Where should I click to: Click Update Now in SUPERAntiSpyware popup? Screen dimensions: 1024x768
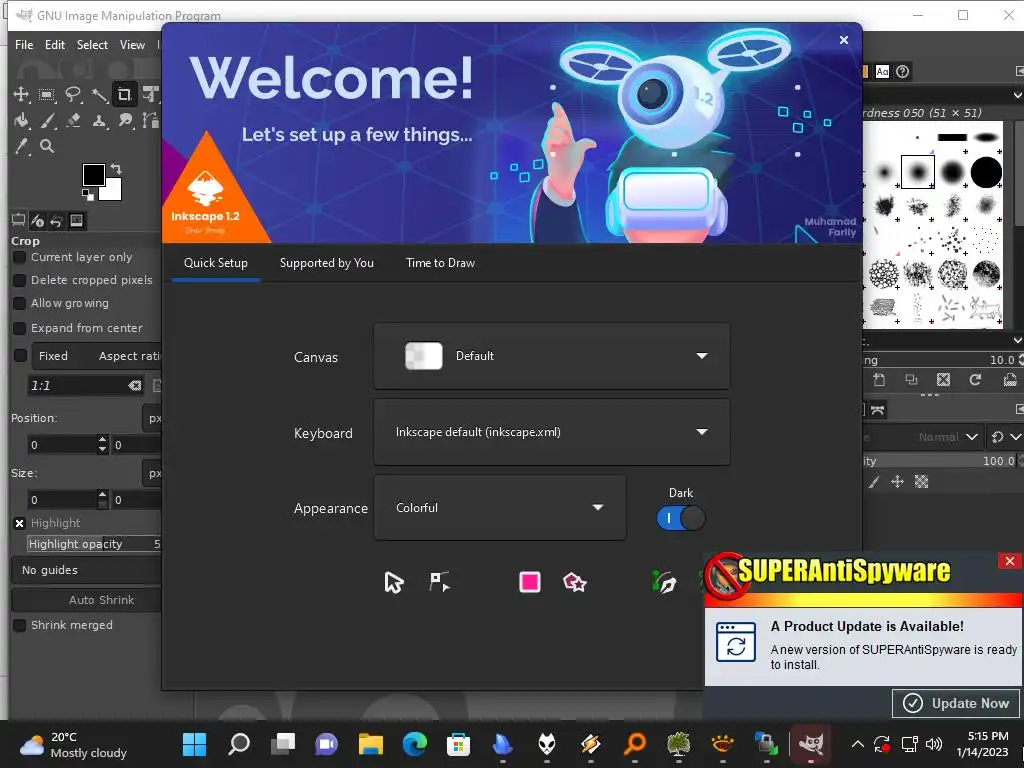(956, 703)
